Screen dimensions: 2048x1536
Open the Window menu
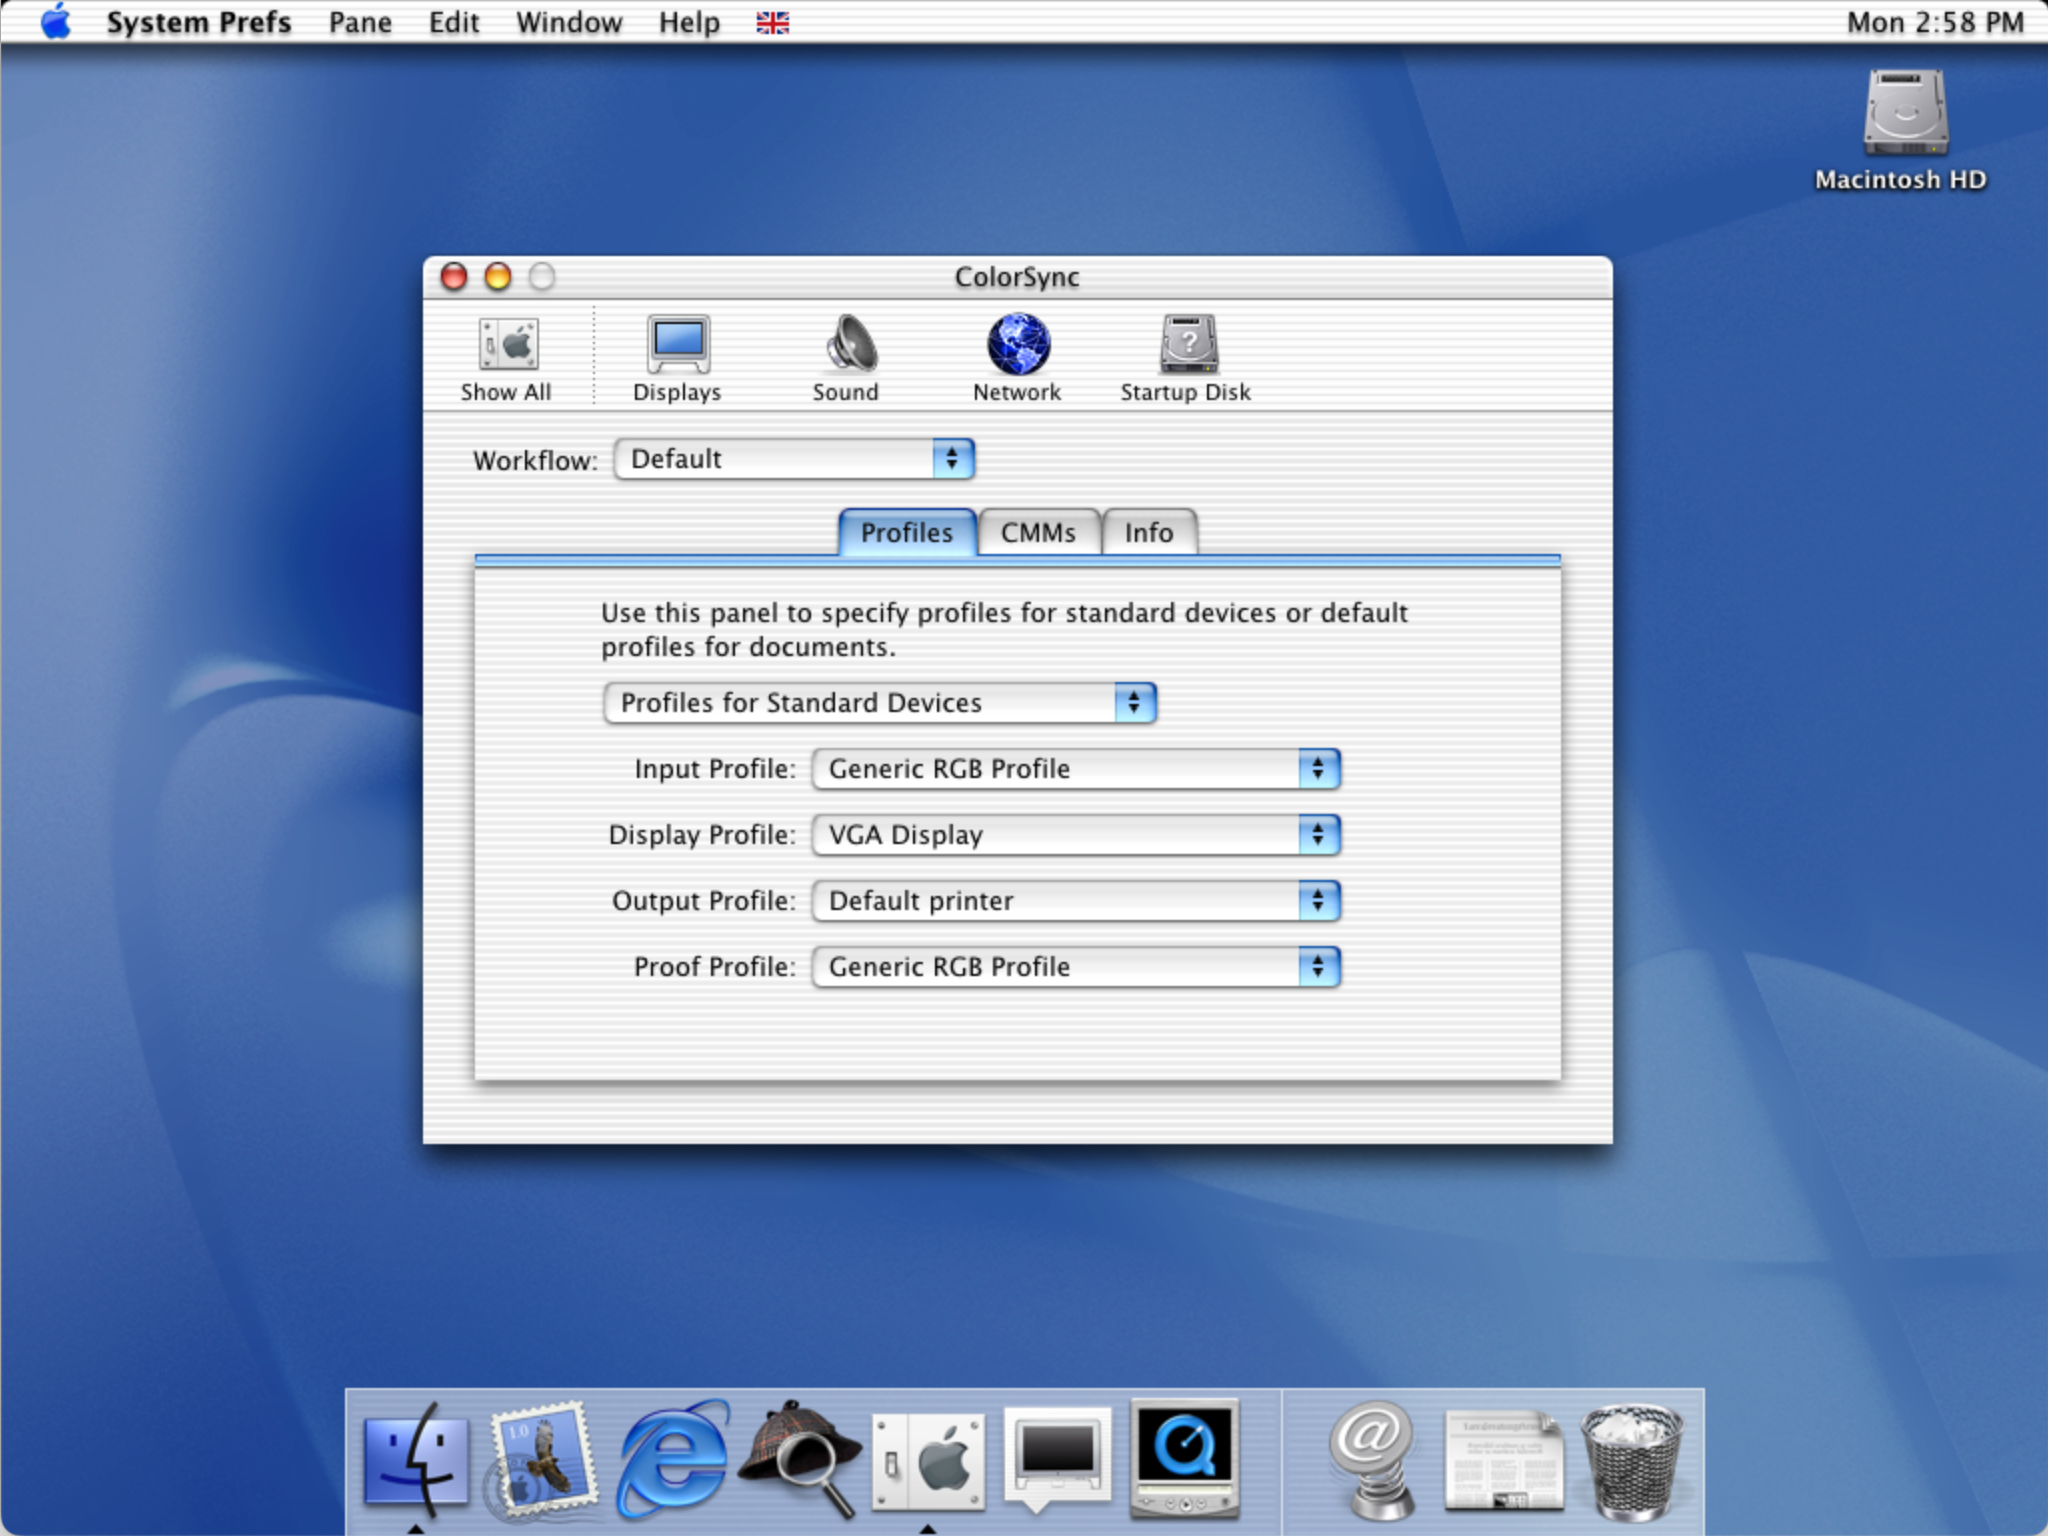tap(569, 22)
